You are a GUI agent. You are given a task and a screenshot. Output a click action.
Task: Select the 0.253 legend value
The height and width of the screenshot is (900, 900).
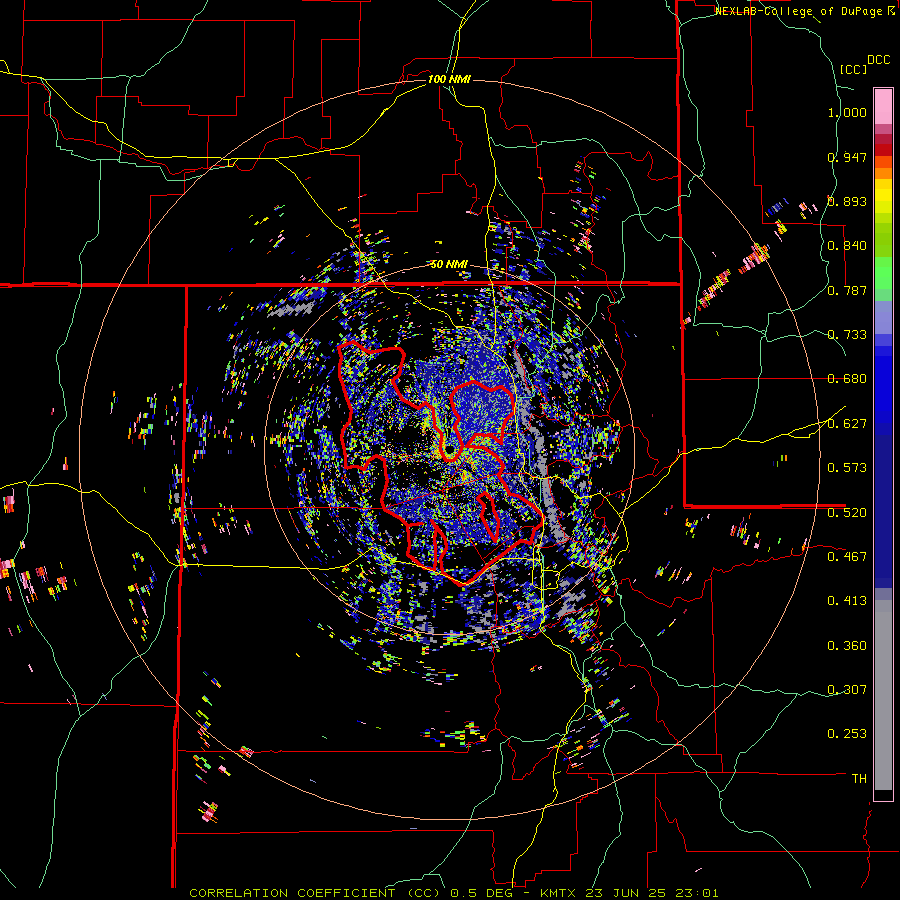(x=847, y=734)
